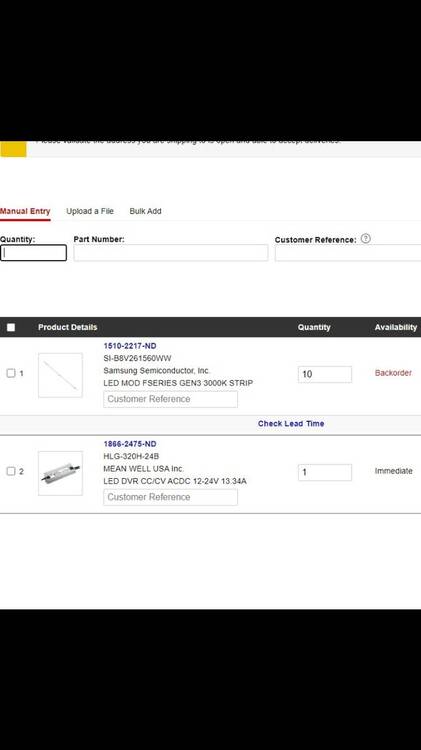This screenshot has height=750, width=421.
Task: Switch to the Bulk Add tab
Action: click(145, 211)
